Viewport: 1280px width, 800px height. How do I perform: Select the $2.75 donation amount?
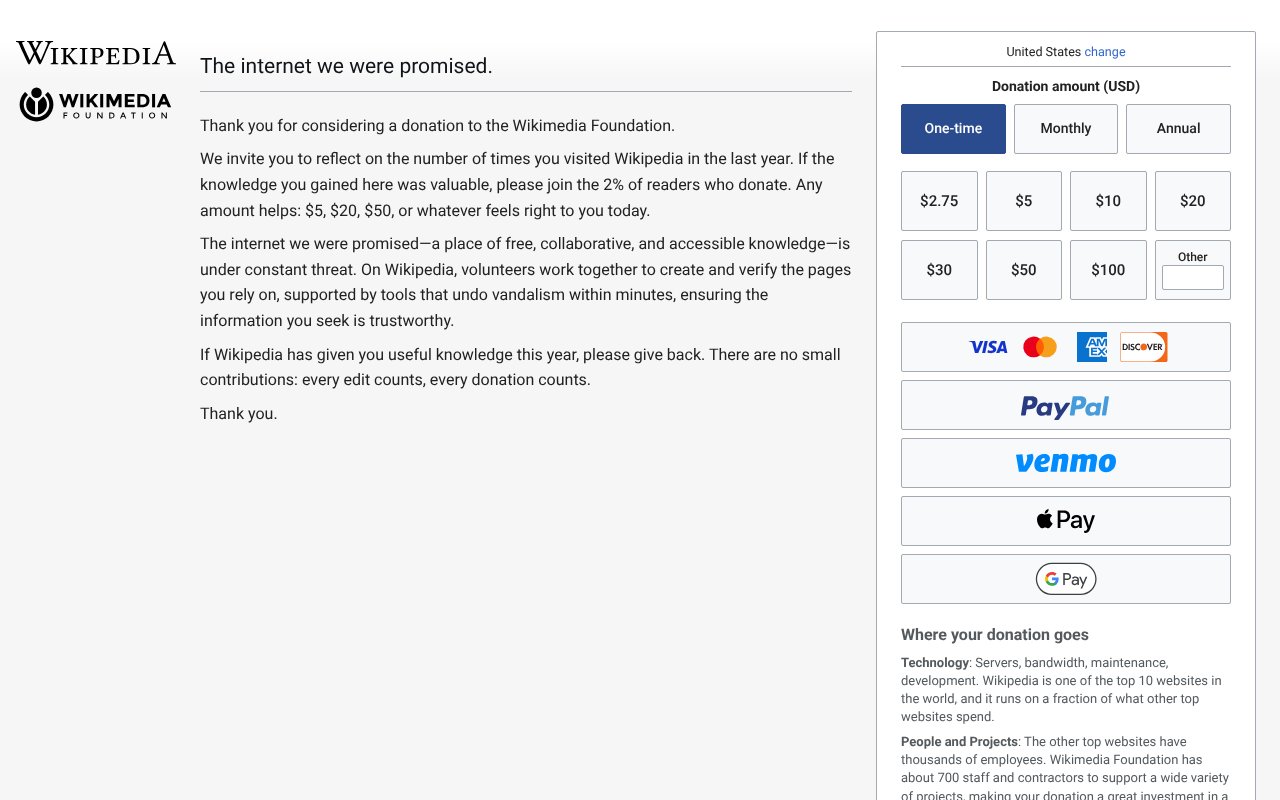[x=939, y=201]
